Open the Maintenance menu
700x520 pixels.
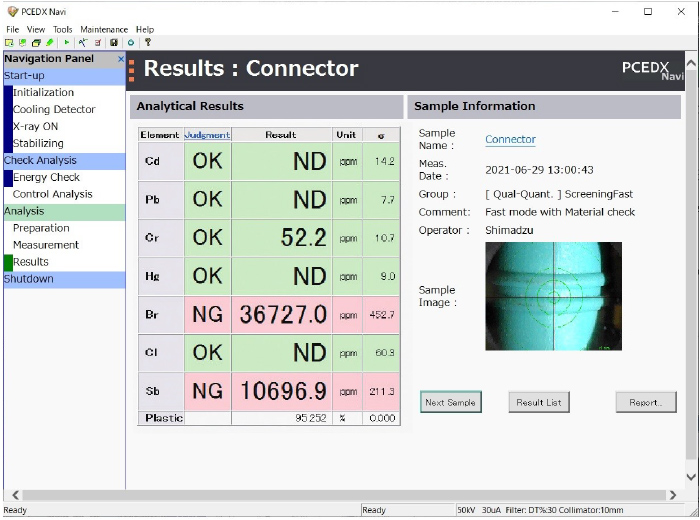coord(104,29)
